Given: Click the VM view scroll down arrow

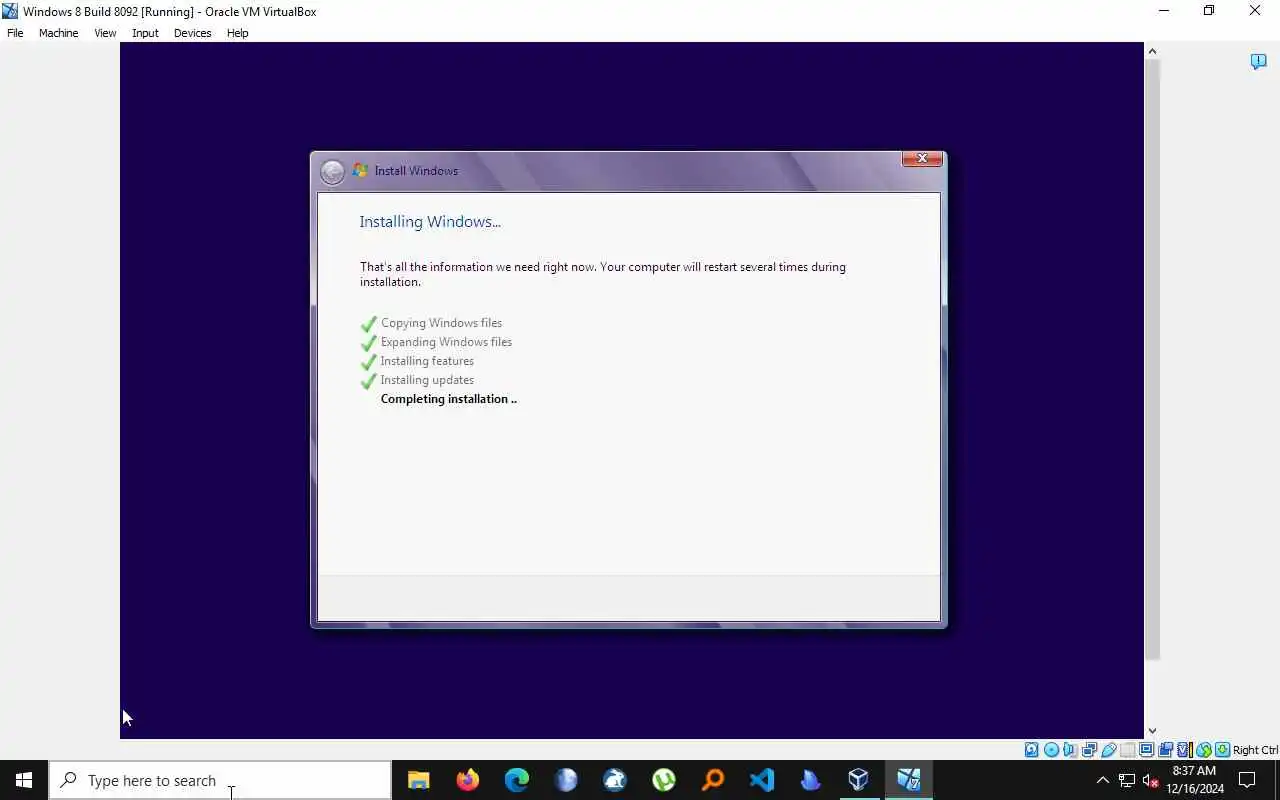Looking at the screenshot, I should click(1152, 731).
